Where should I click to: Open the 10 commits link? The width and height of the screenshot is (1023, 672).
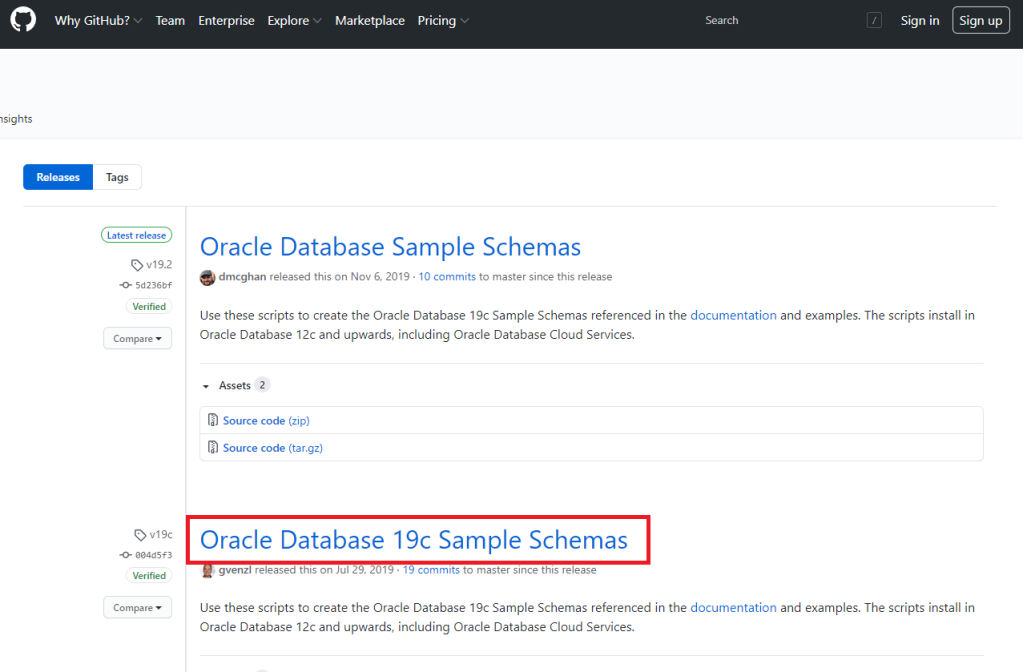(447, 277)
